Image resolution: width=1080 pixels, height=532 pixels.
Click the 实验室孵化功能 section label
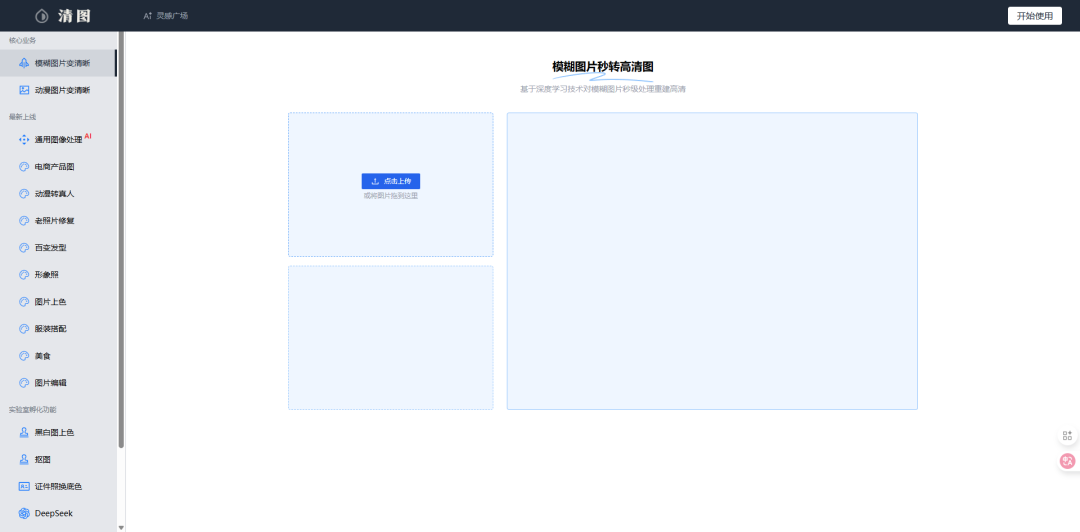click(x=32, y=409)
